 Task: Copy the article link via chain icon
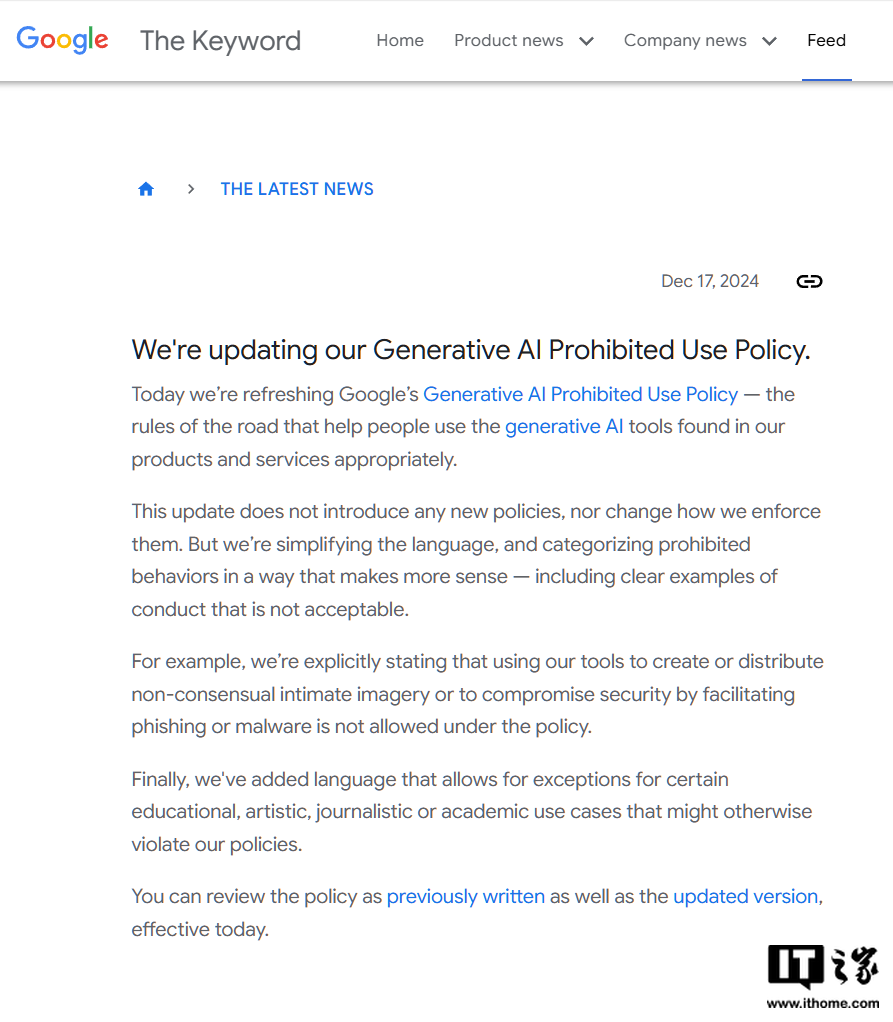[x=809, y=281]
